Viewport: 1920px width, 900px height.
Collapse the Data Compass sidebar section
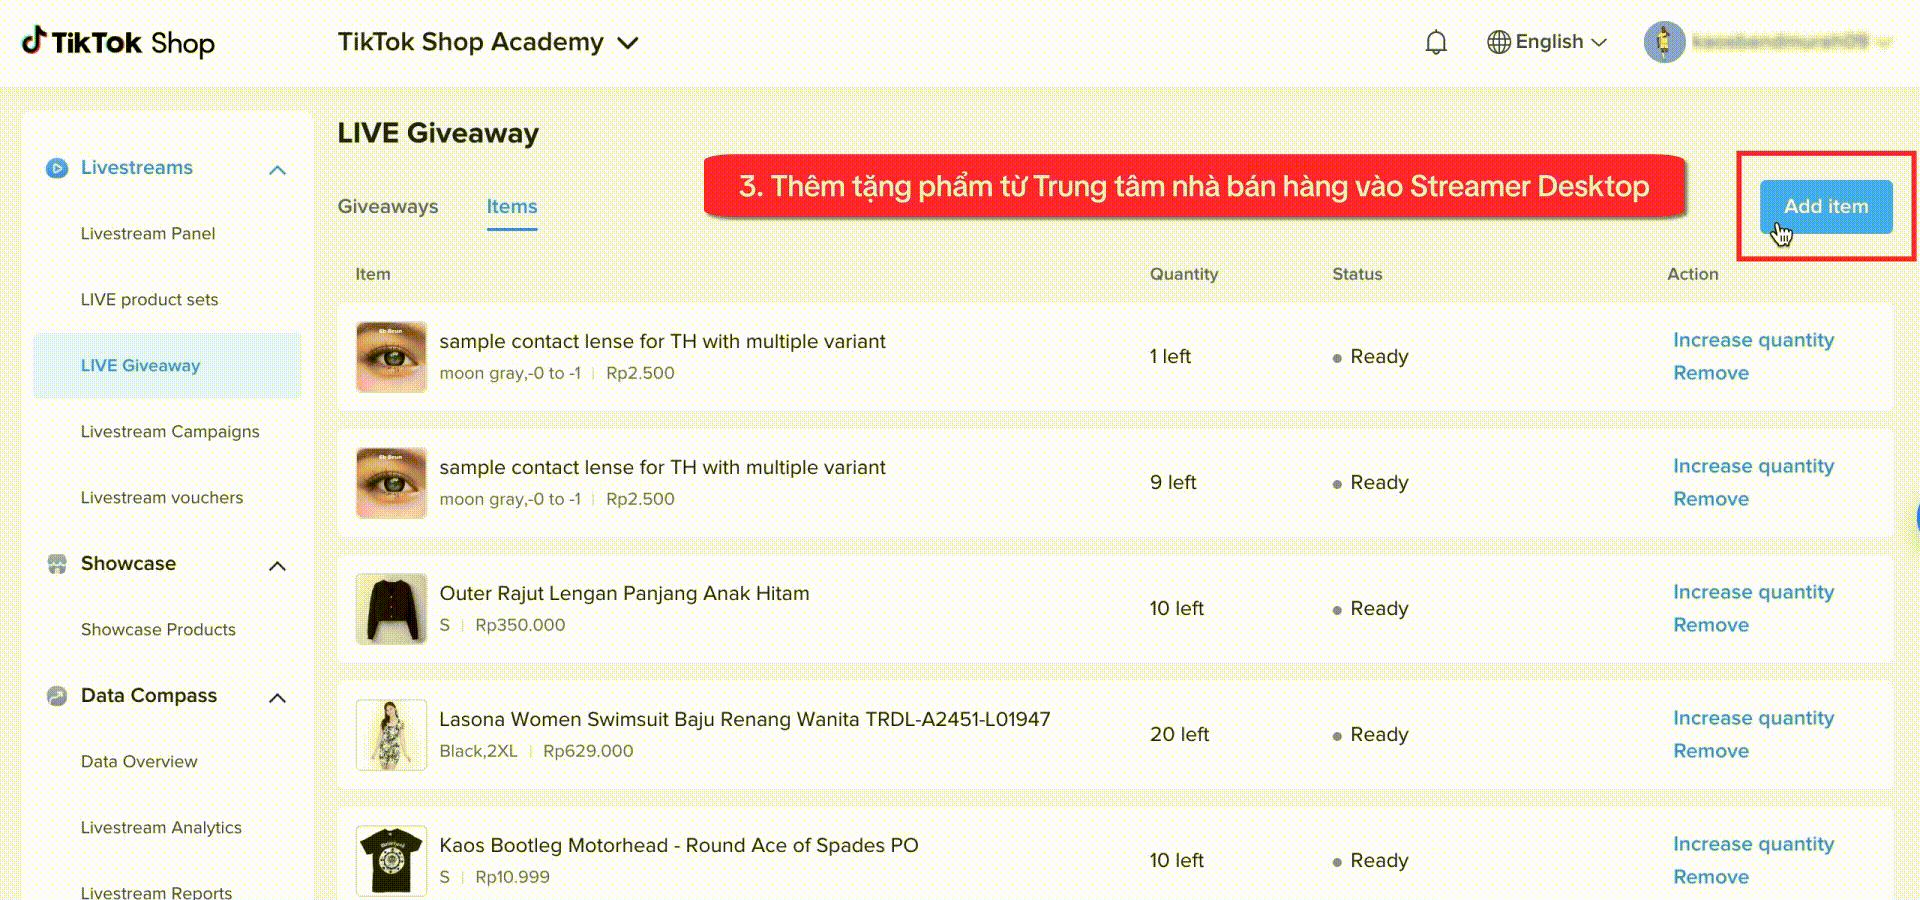click(278, 698)
